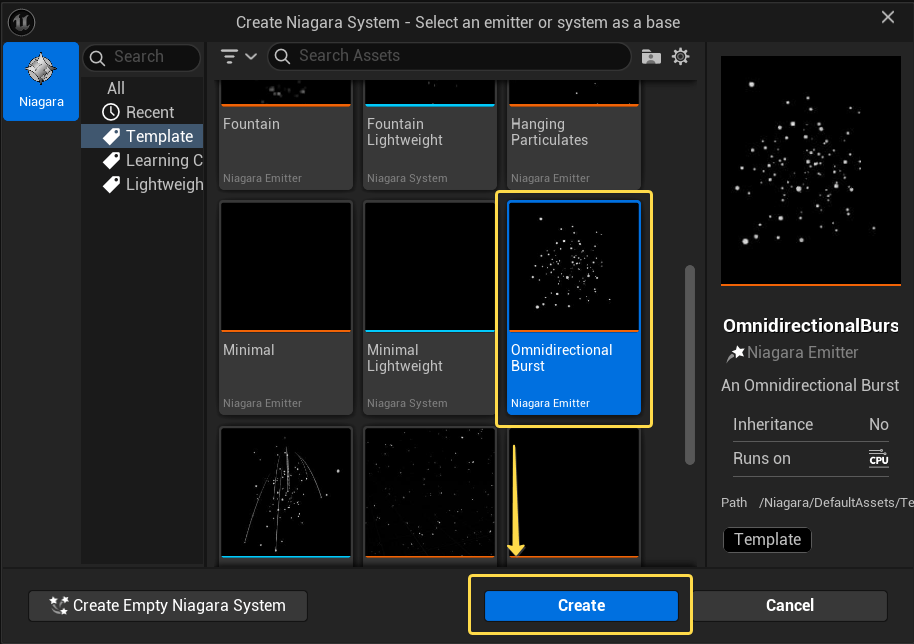Select the scattered sparse particles template thumbnail
This screenshot has height=644, width=914.
click(430, 492)
